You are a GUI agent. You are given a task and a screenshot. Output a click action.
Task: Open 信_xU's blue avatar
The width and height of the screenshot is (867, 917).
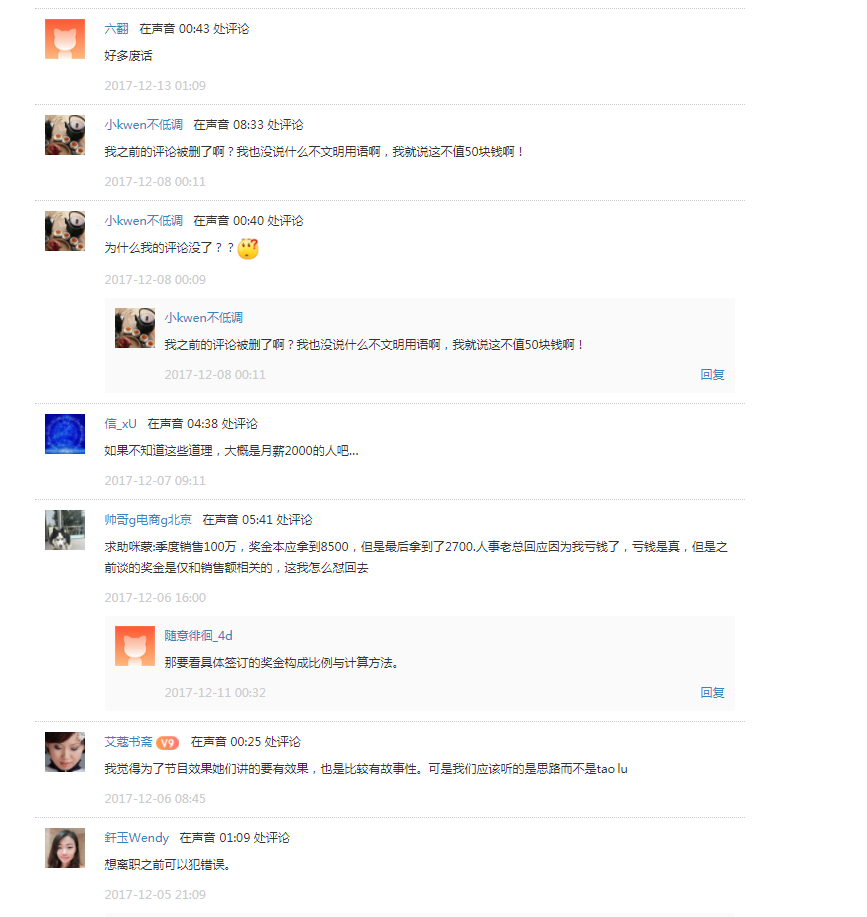click(65, 434)
